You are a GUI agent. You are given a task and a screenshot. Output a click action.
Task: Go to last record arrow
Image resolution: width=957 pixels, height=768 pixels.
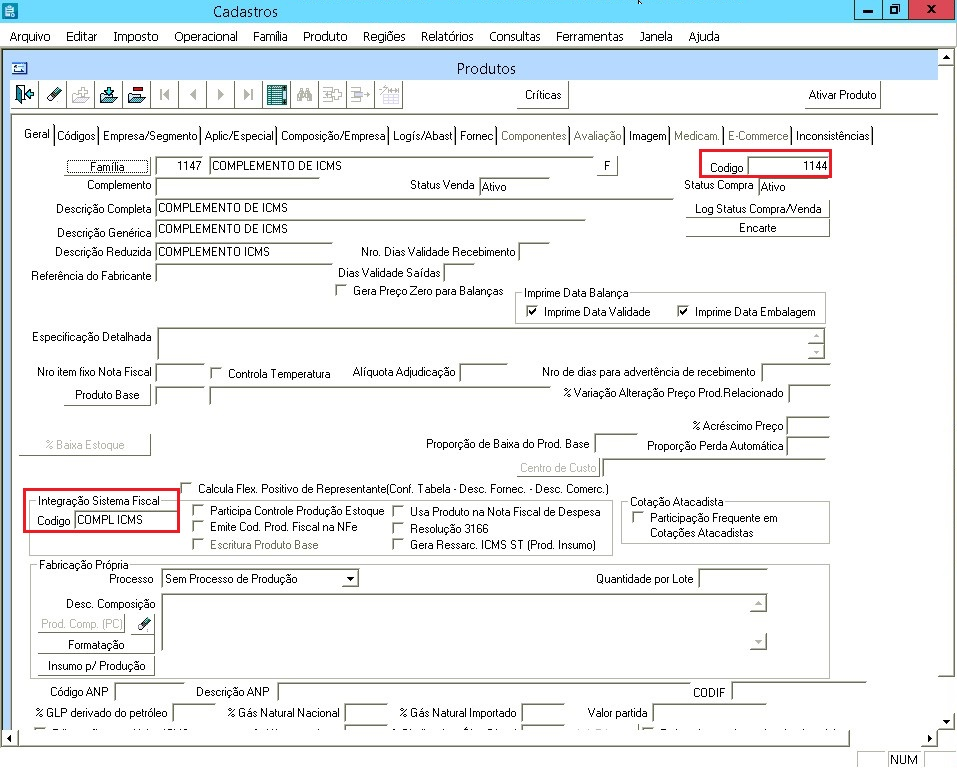[x=248, y=95]
